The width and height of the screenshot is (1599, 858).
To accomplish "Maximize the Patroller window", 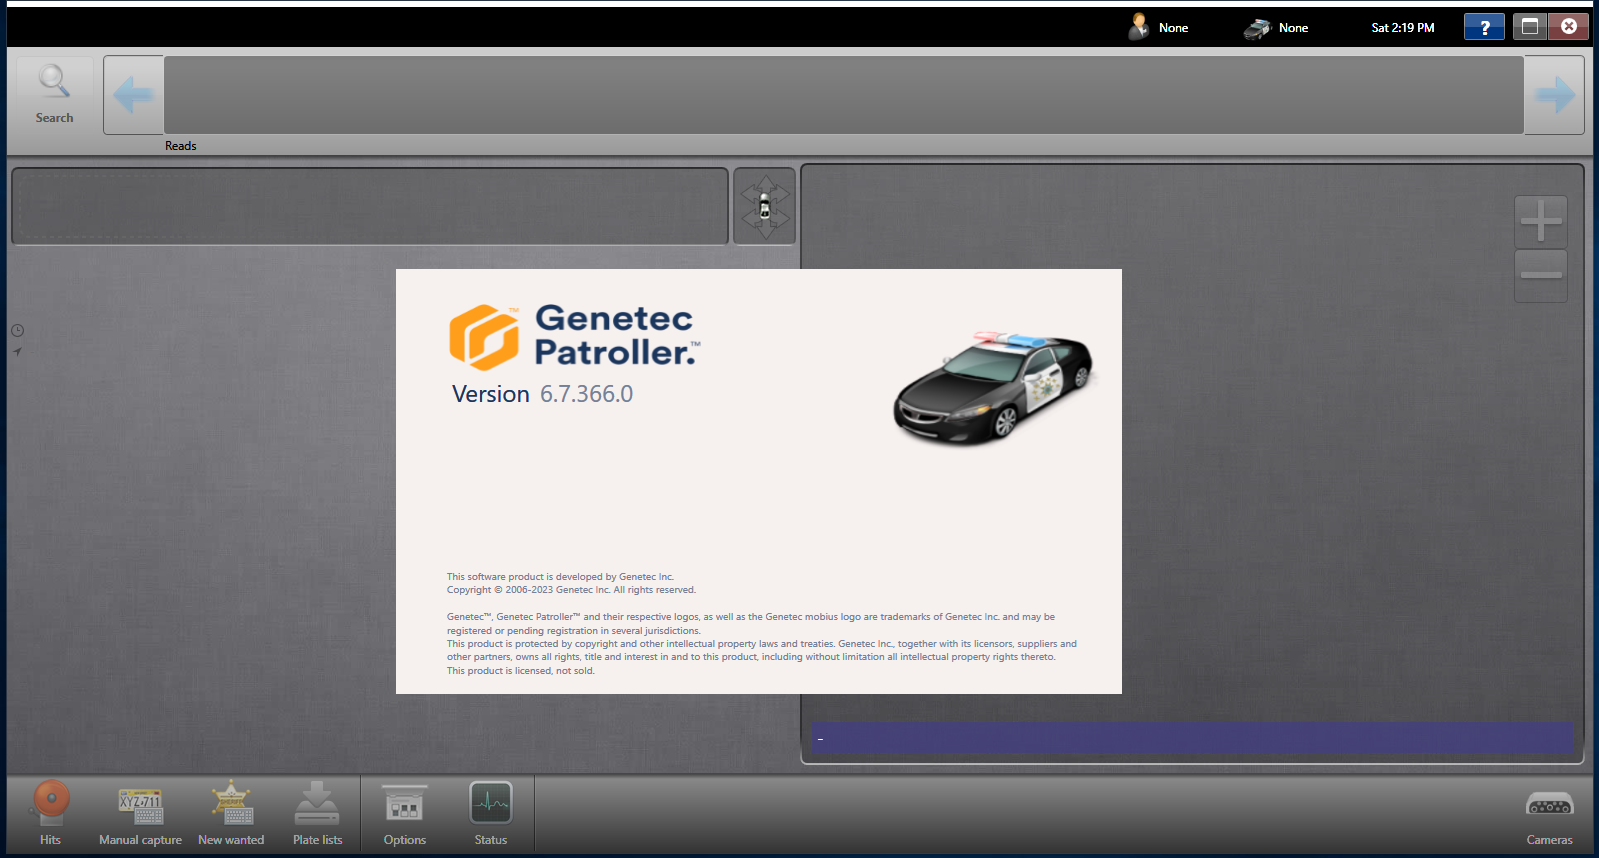I will (x=1529, y=27).
